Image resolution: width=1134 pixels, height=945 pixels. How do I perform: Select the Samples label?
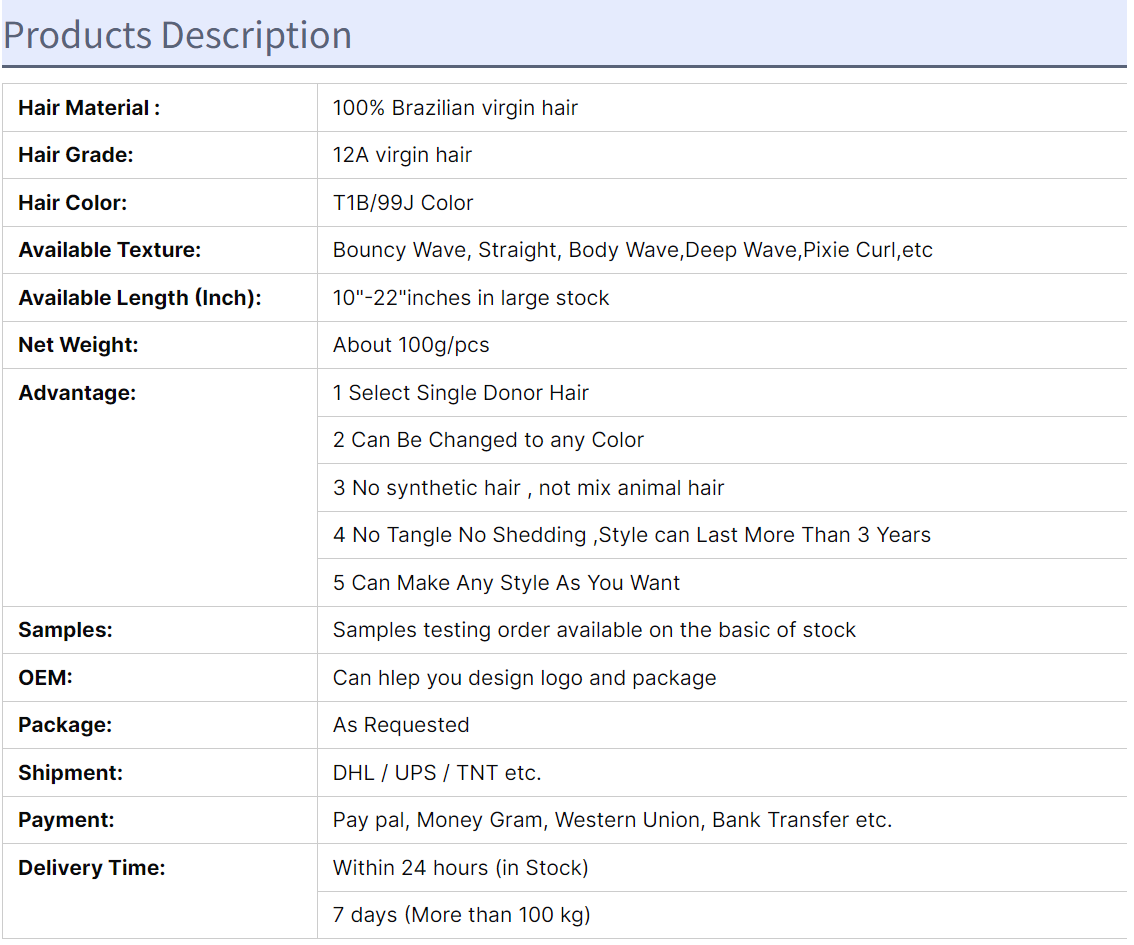65,630
